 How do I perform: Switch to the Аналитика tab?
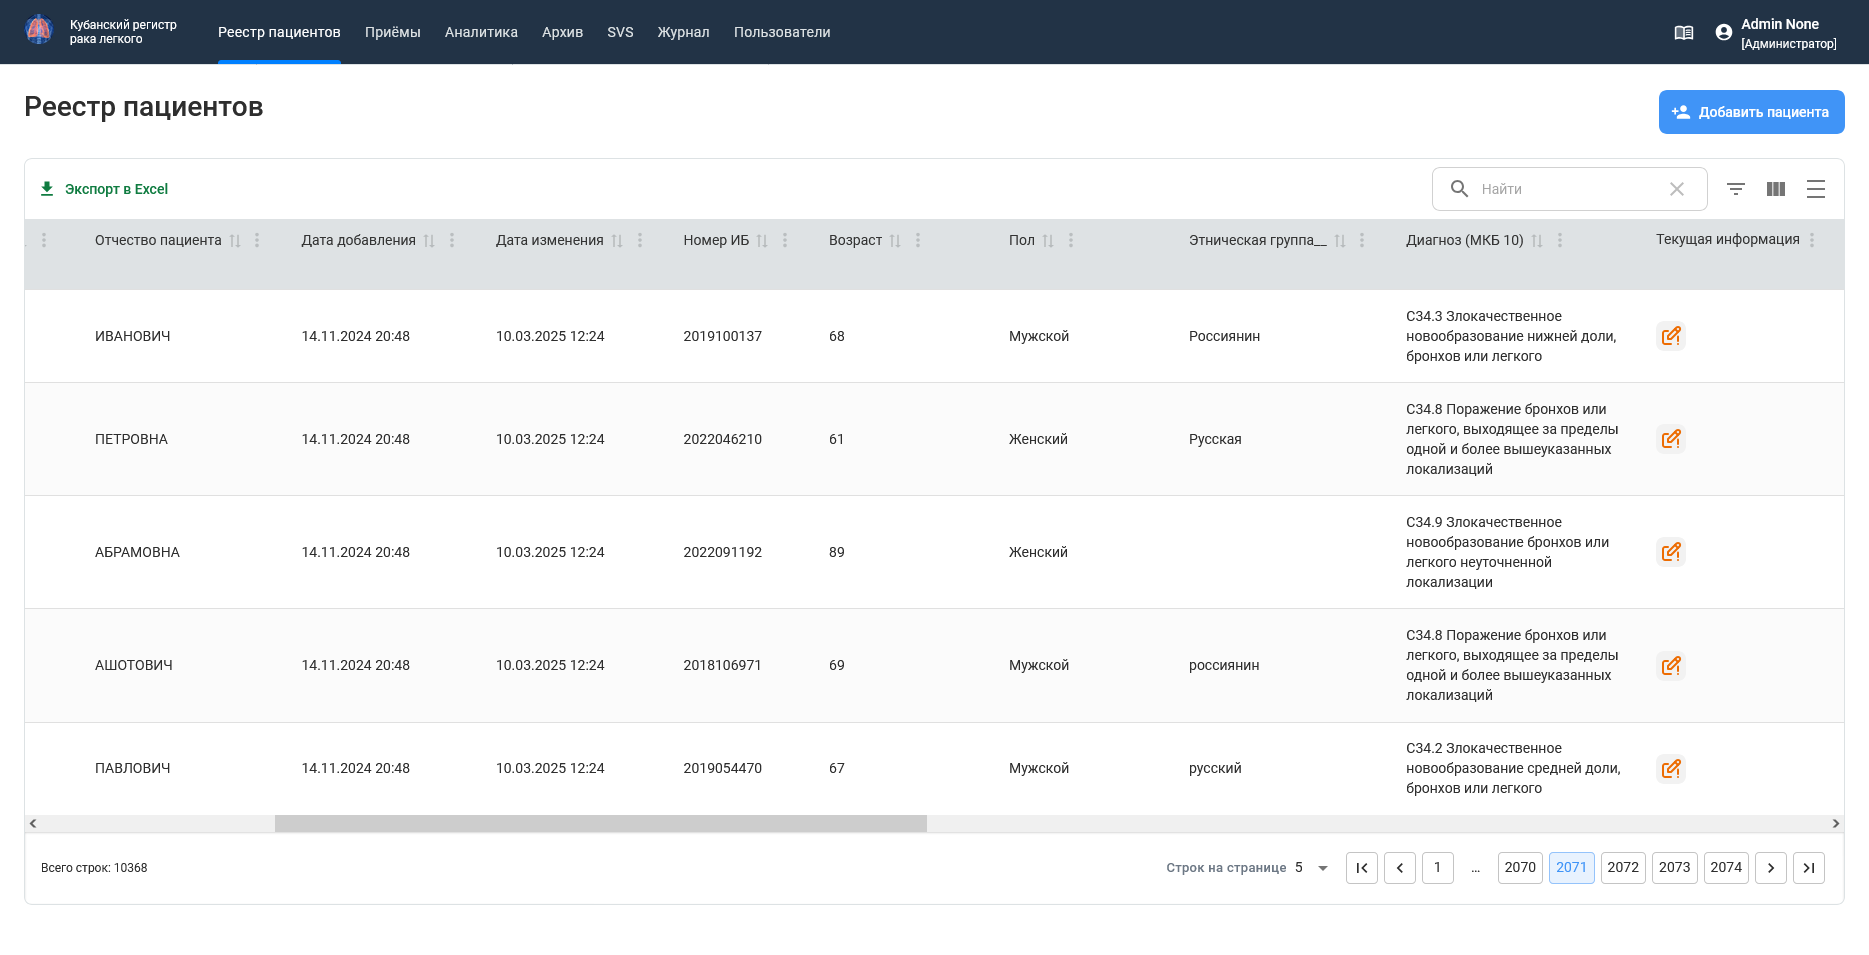(481, 32)
